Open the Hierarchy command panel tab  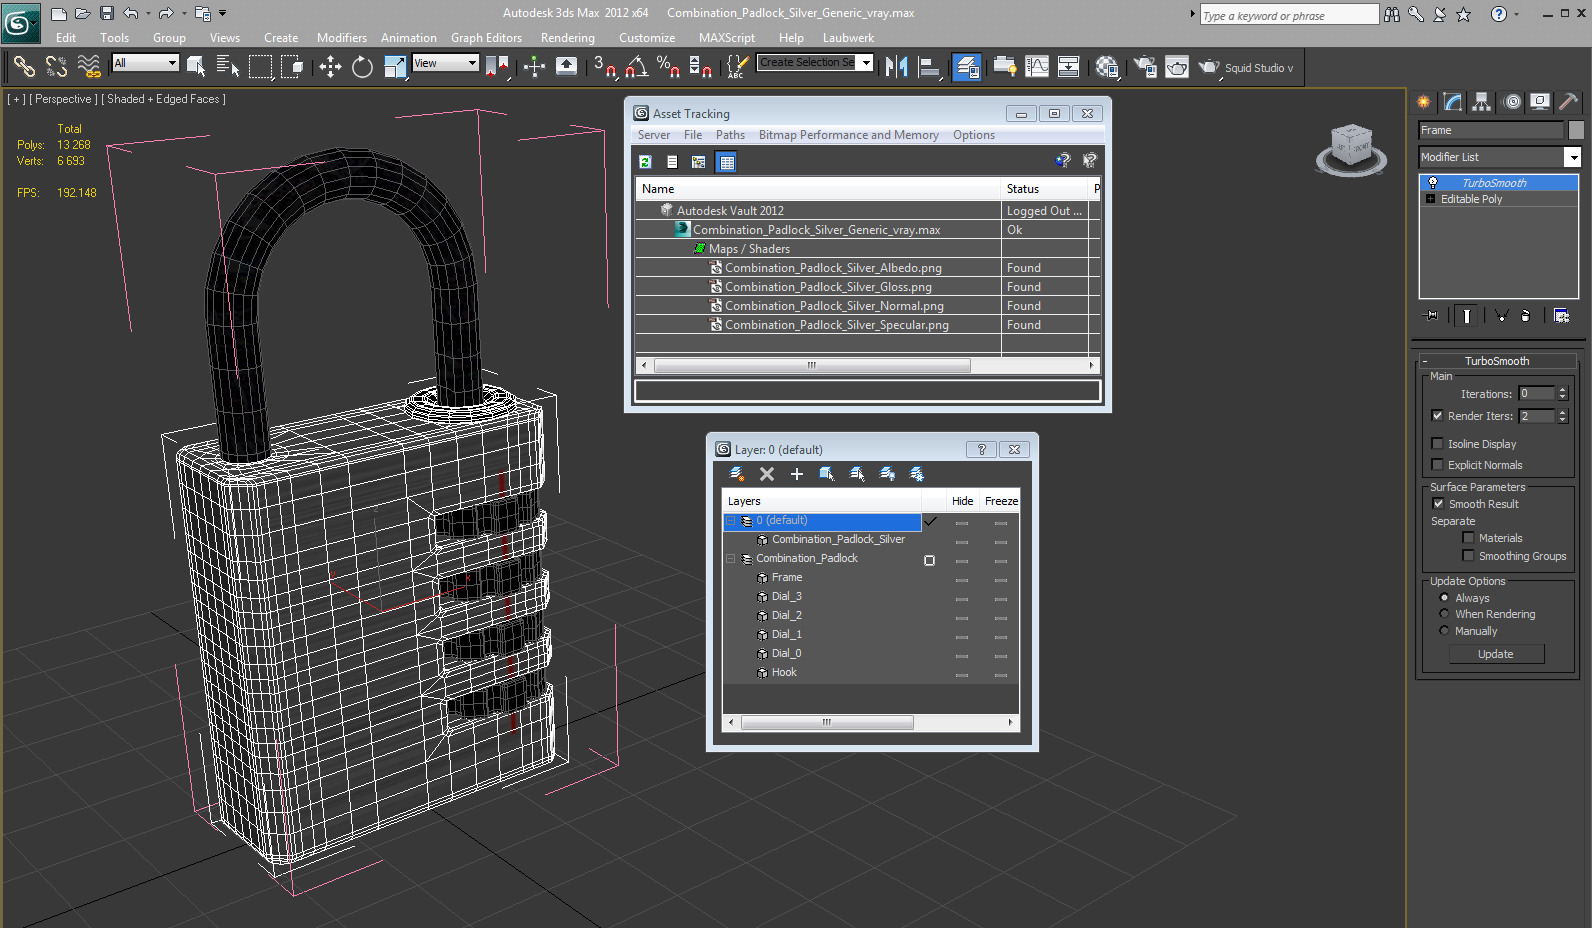click(x=1482, y=102)
